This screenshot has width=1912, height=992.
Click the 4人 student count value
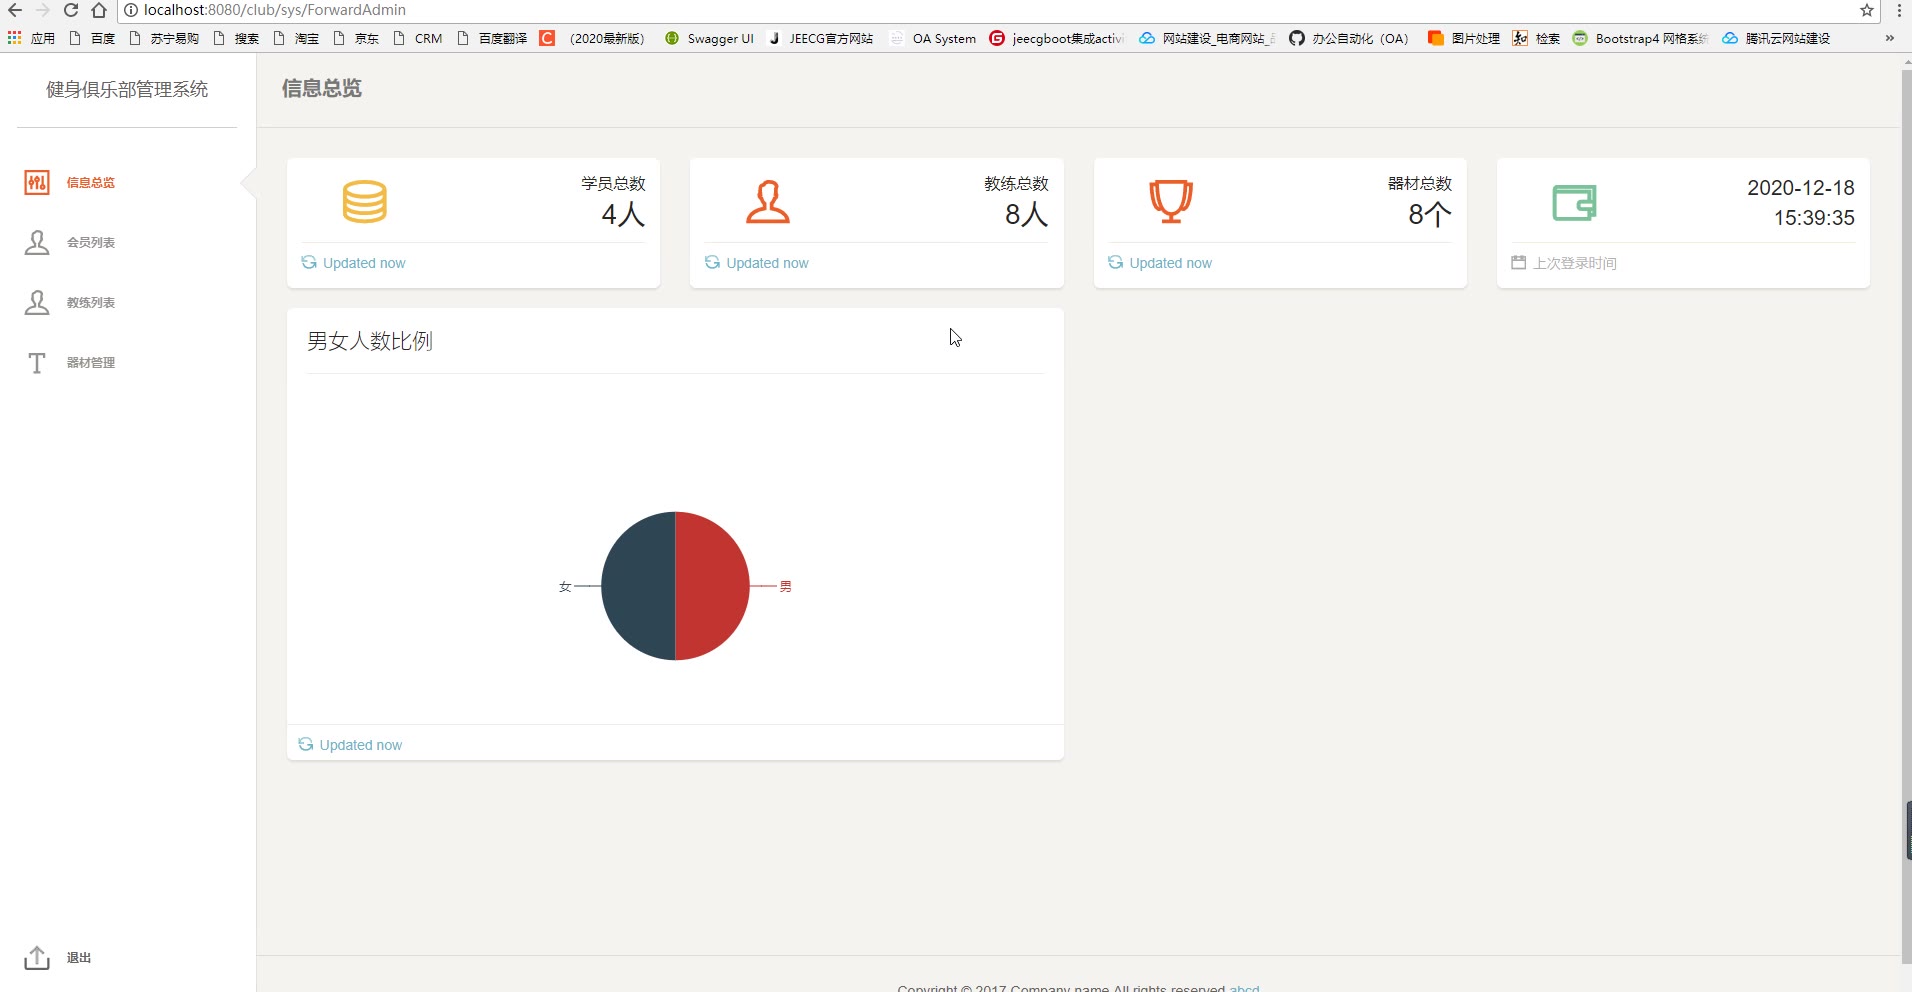tap(623, 214)
